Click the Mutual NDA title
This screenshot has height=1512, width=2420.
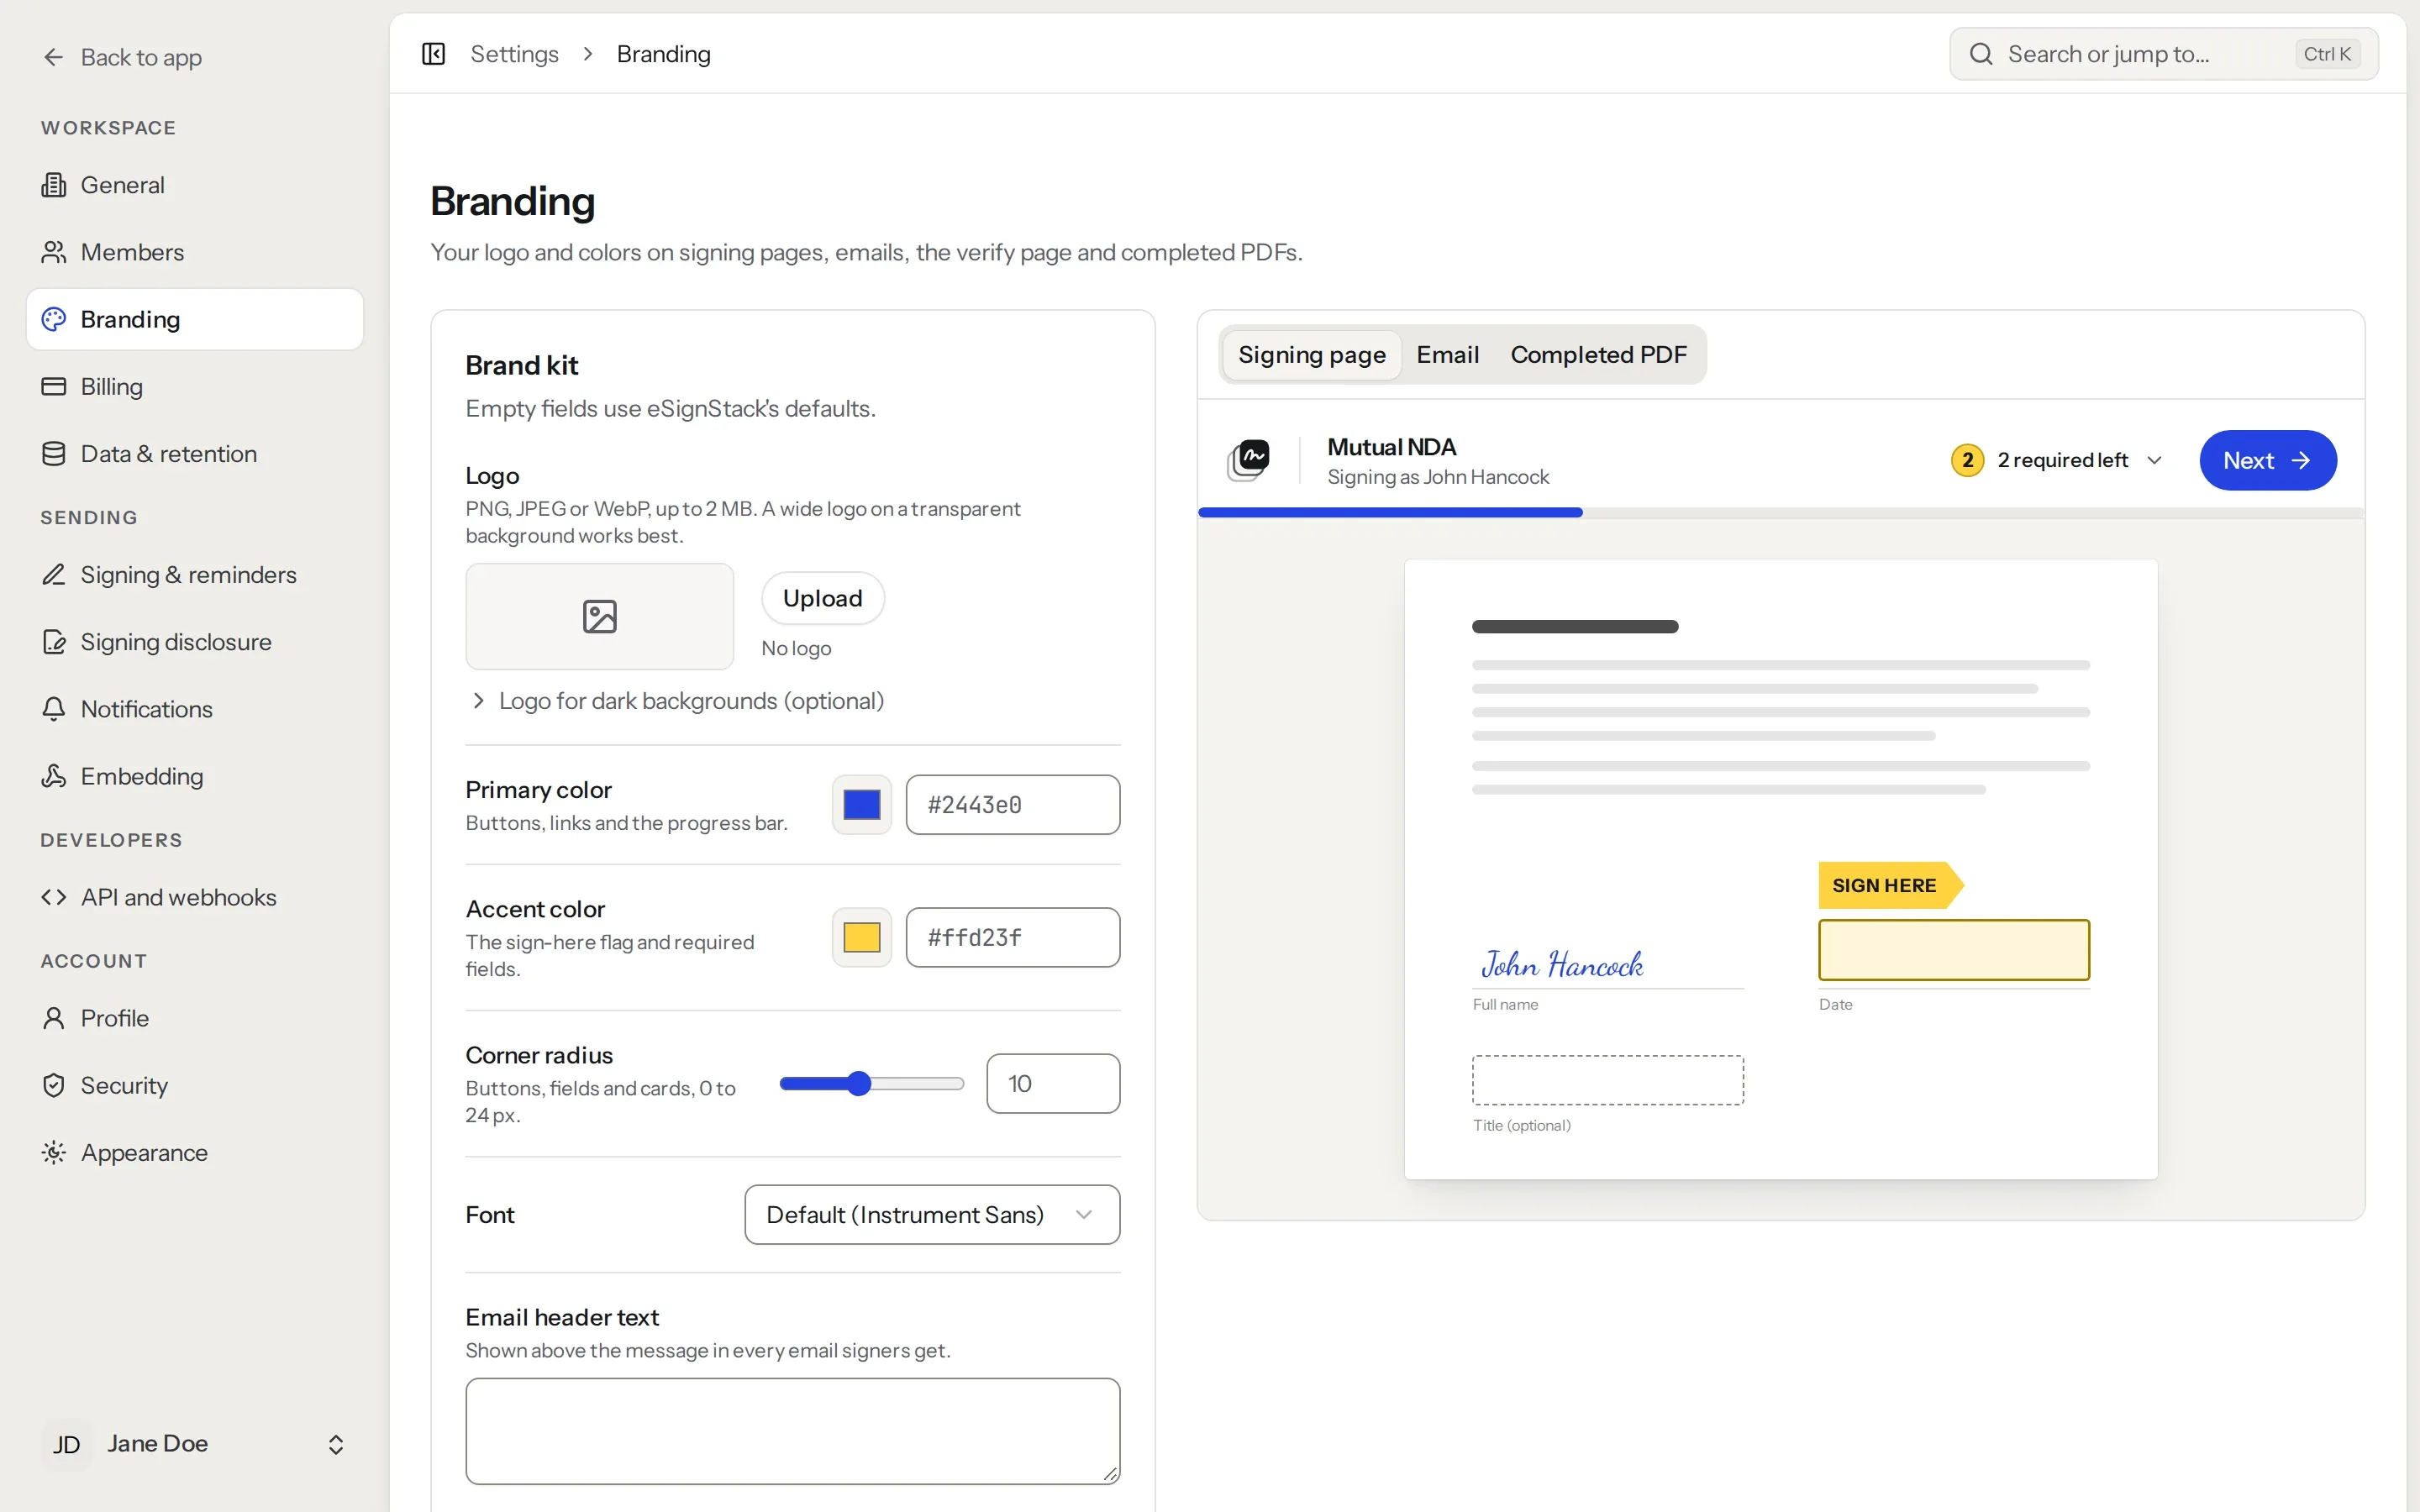pyautogui.click(x=1391, y=447)
